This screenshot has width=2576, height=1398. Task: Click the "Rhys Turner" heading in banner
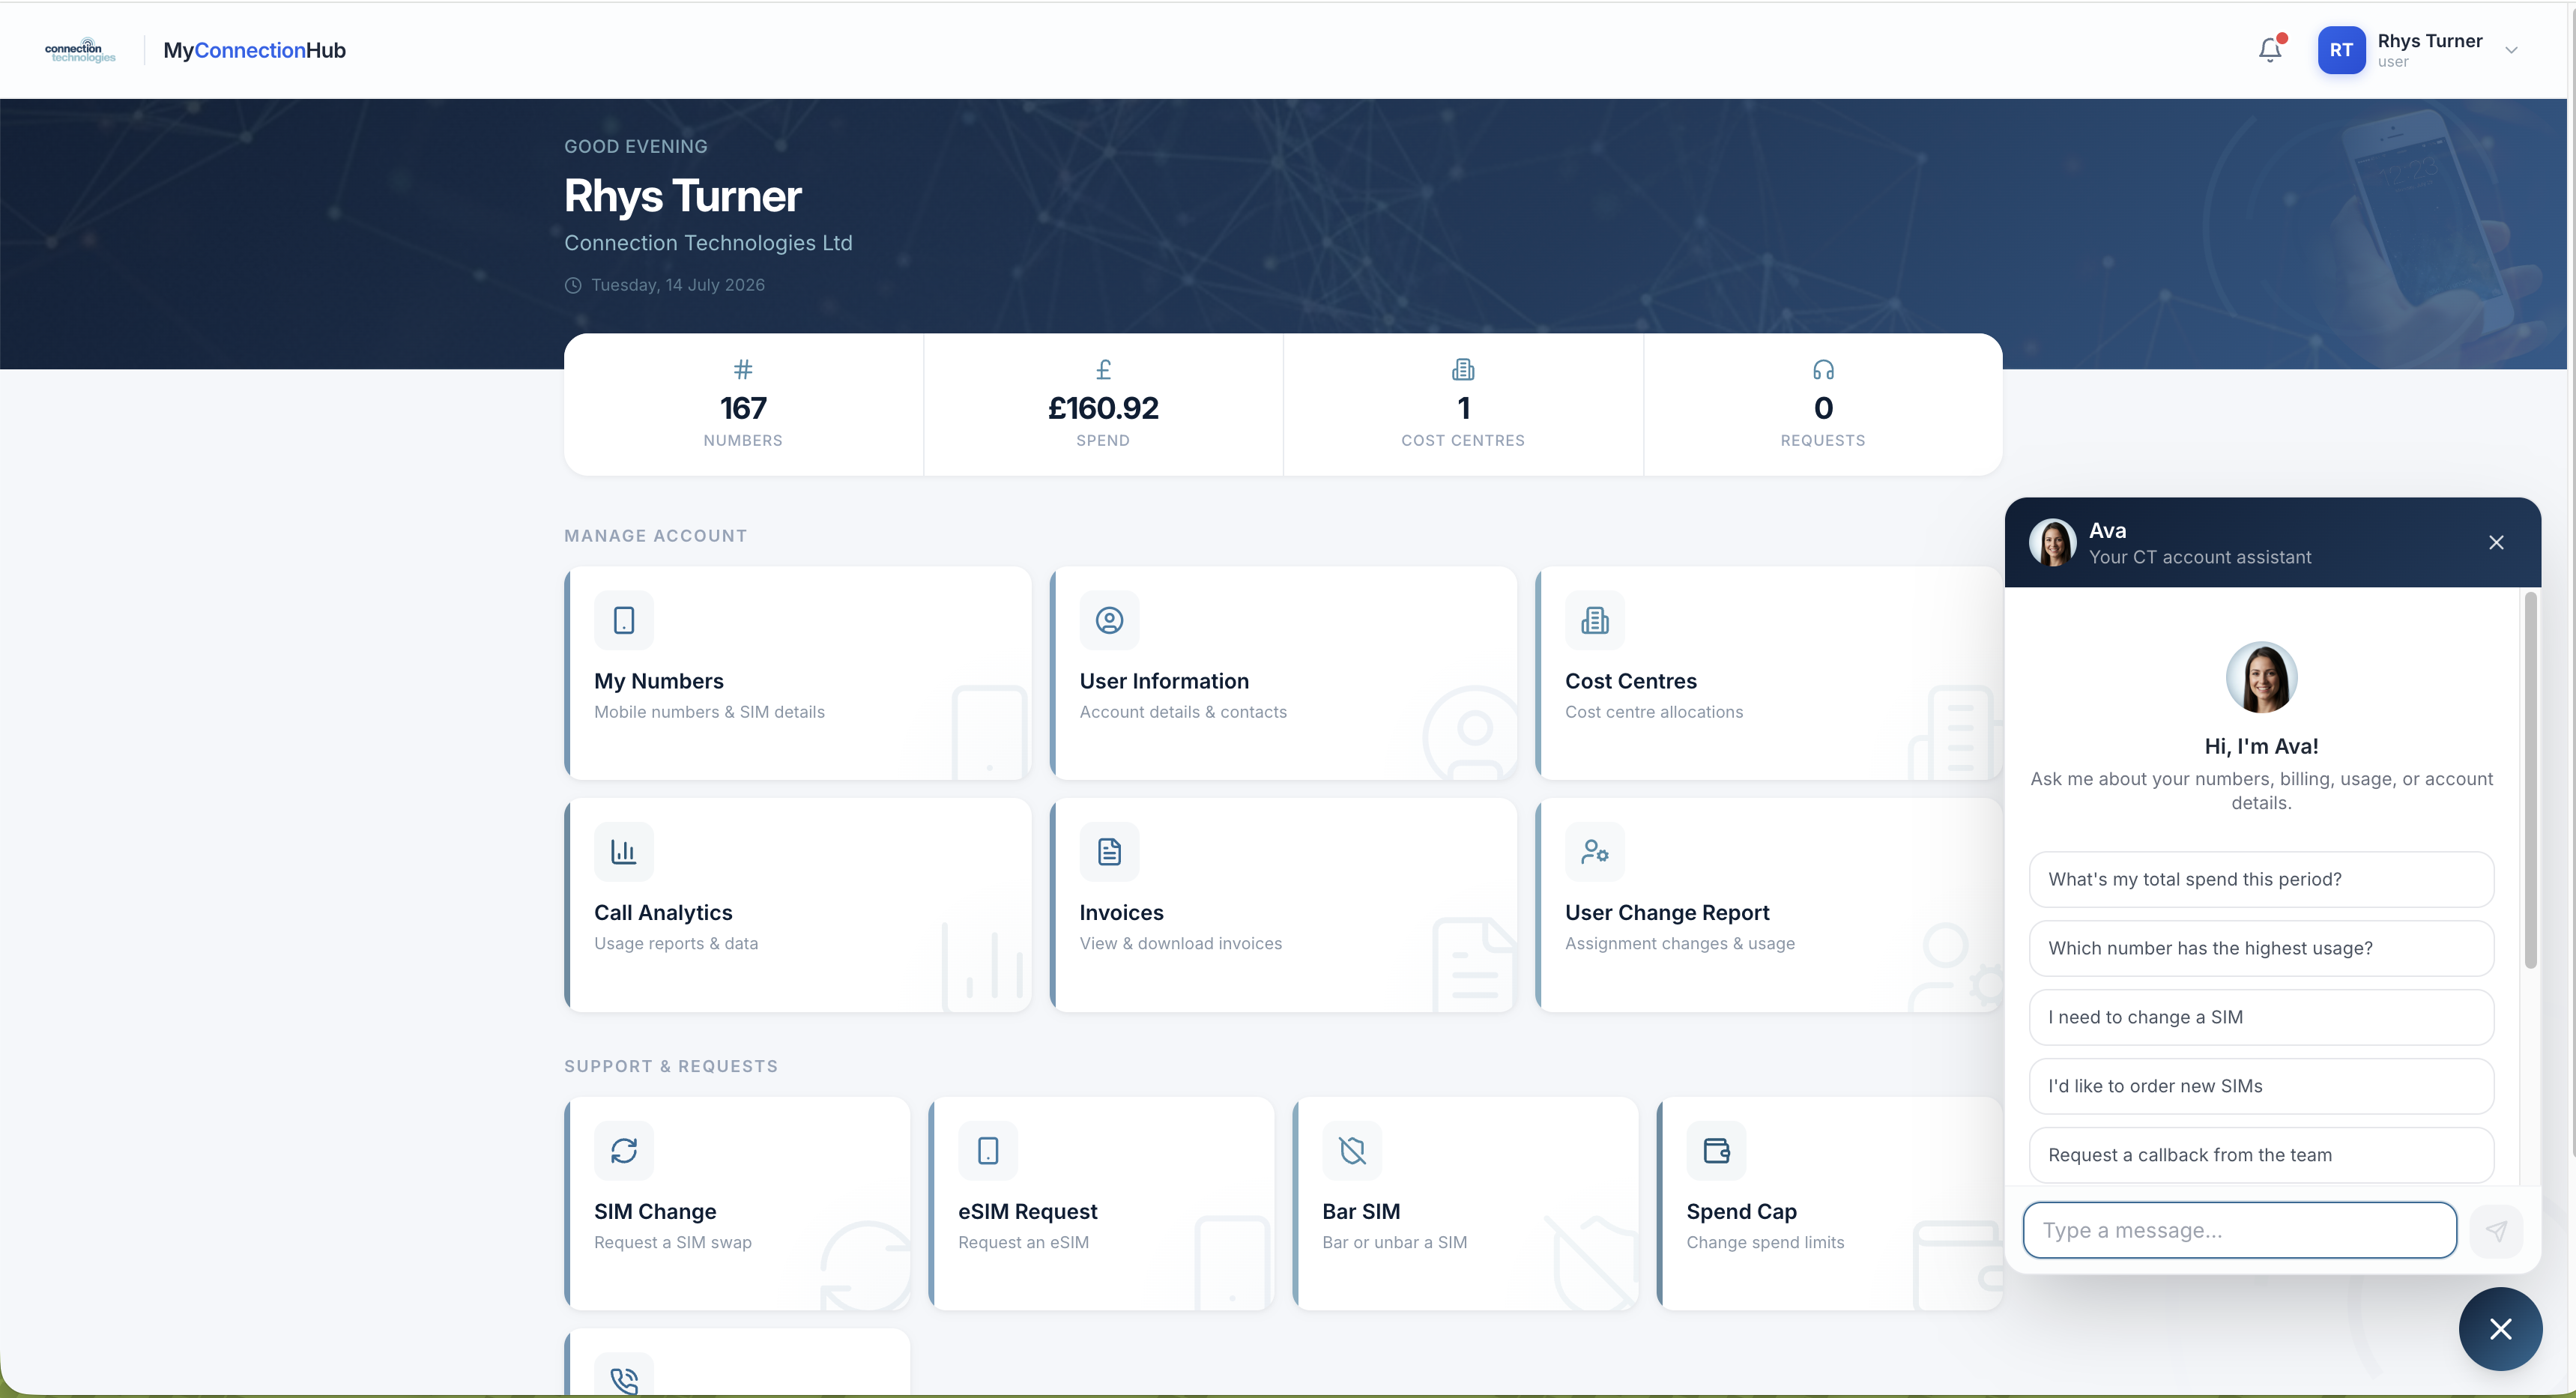coord(683,196)
